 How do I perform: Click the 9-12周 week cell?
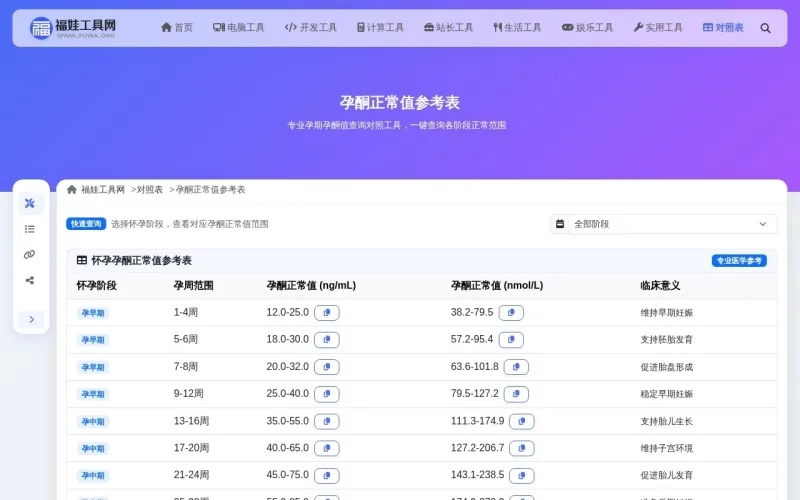[189, 394]
